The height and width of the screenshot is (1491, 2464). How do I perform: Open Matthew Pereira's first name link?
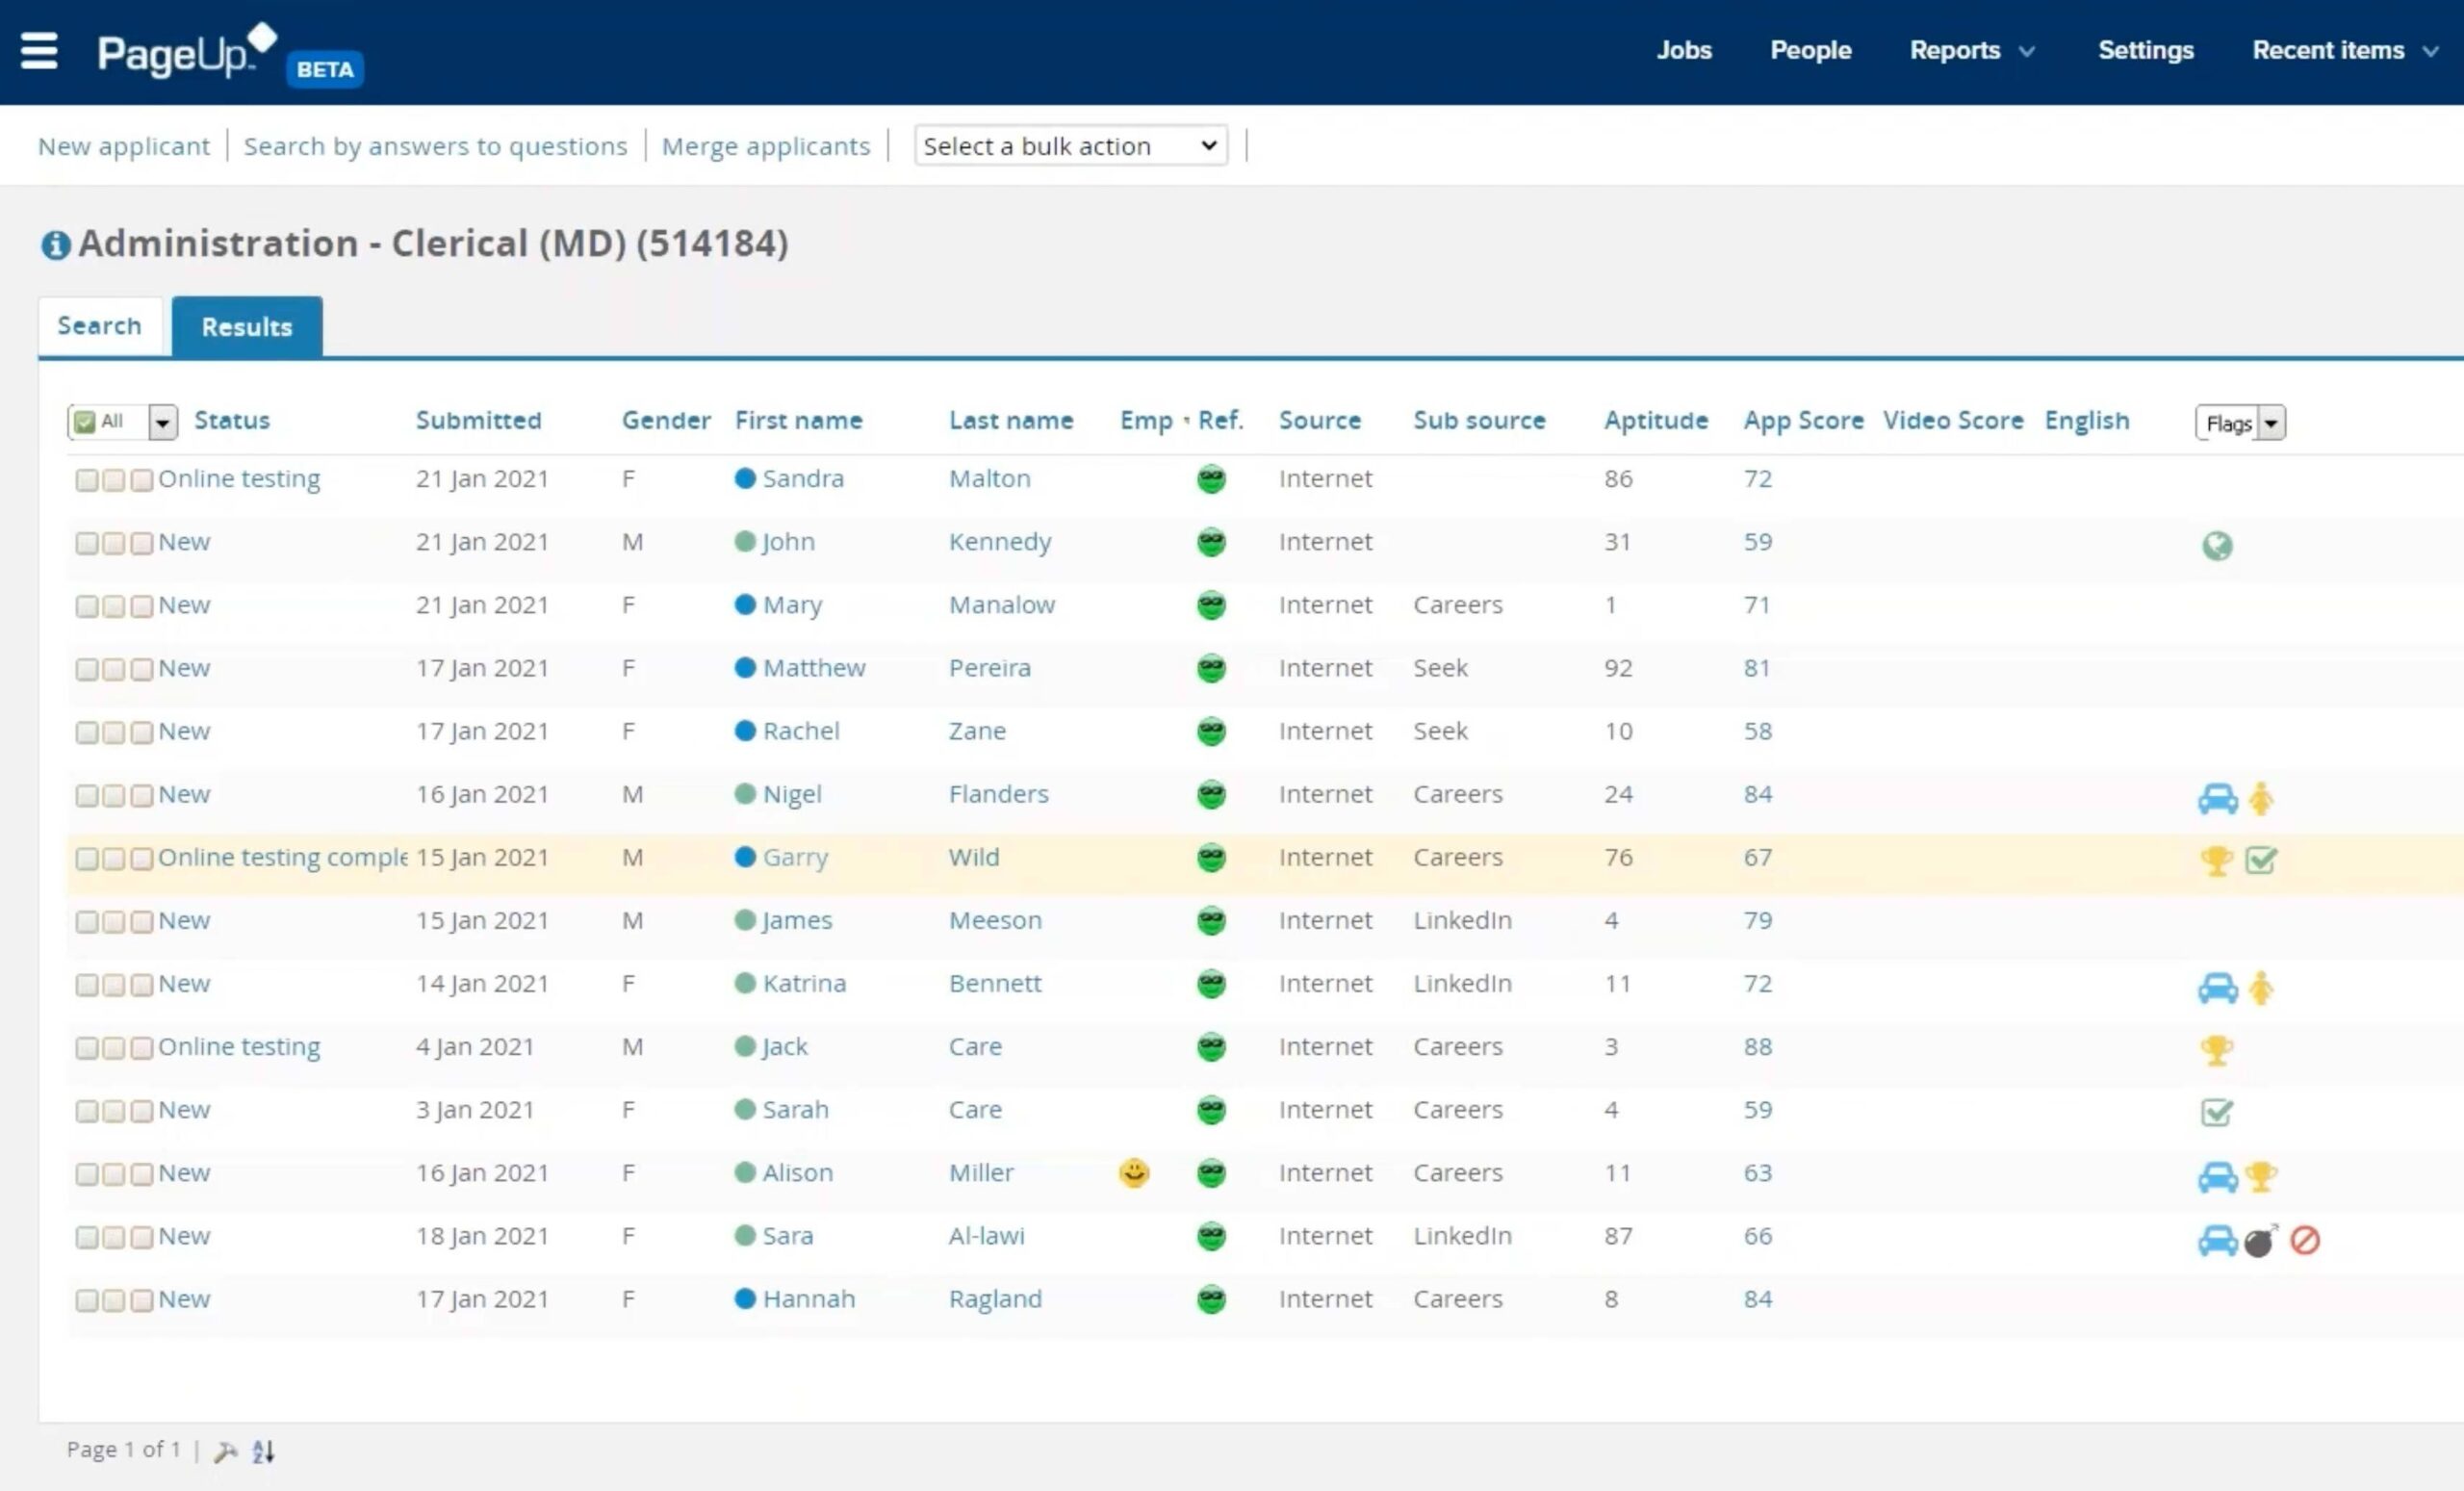click(815, 667)
